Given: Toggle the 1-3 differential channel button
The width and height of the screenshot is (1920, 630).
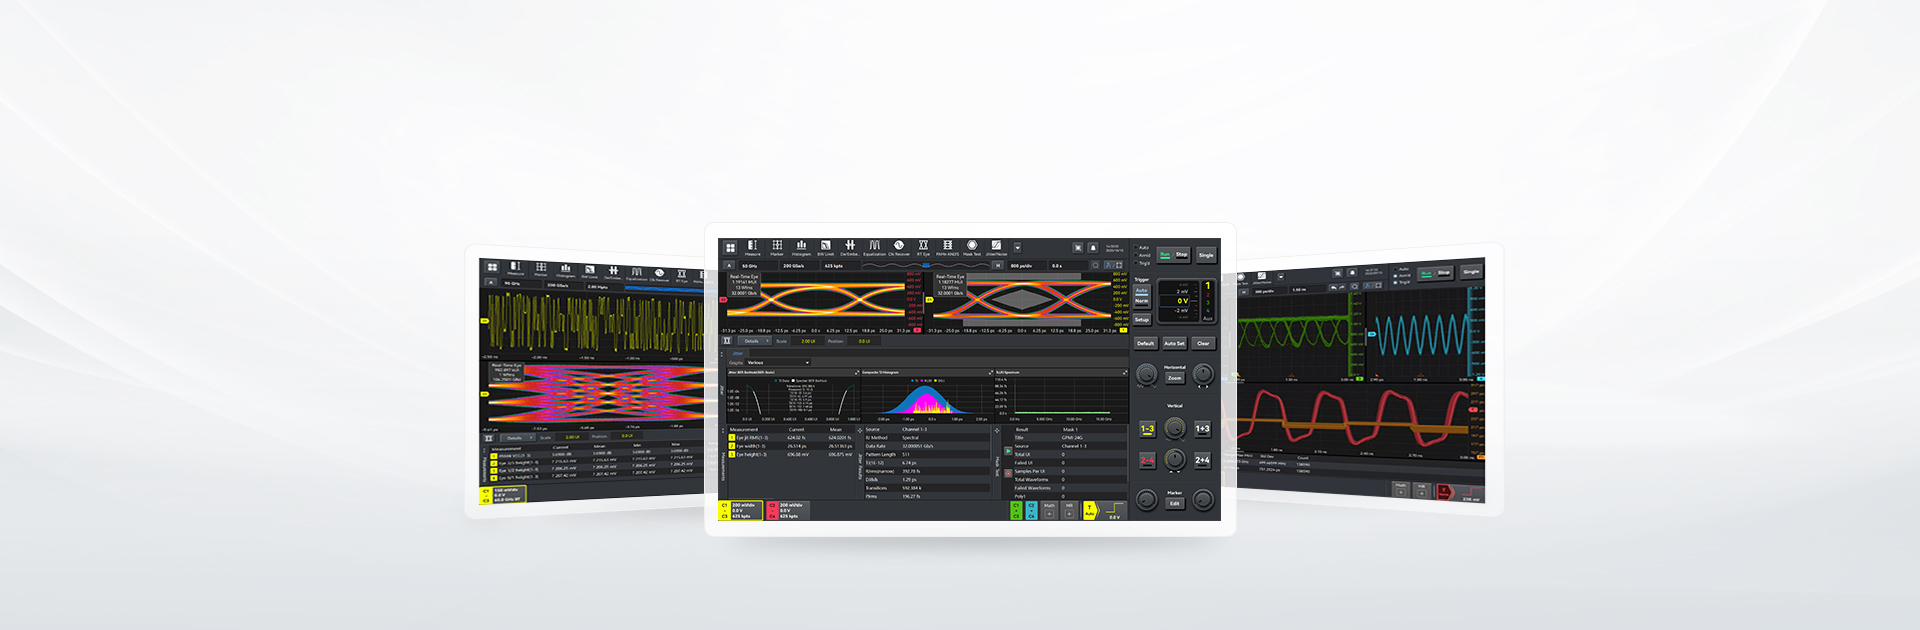Looking at the screenshot, I should (x=1147, y=429).
